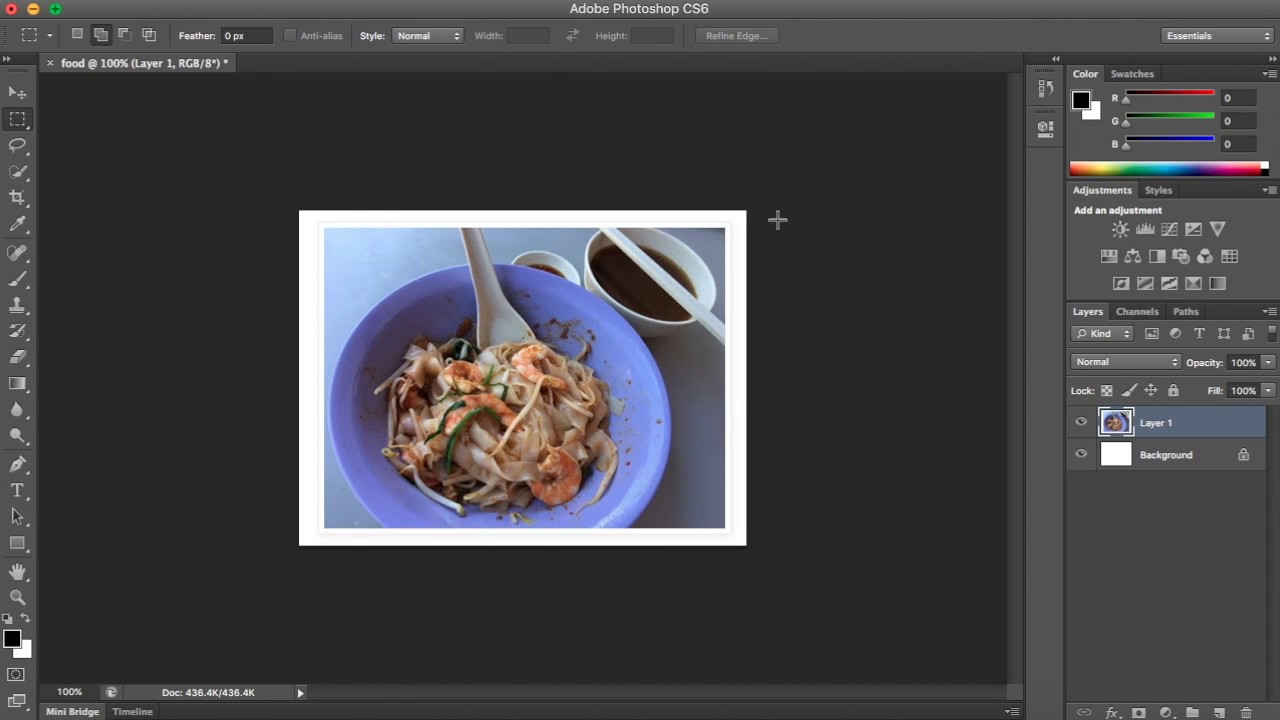Click the Refine Edge button
The width and height of the screenshot is (1280, 720).
point(736,36)
